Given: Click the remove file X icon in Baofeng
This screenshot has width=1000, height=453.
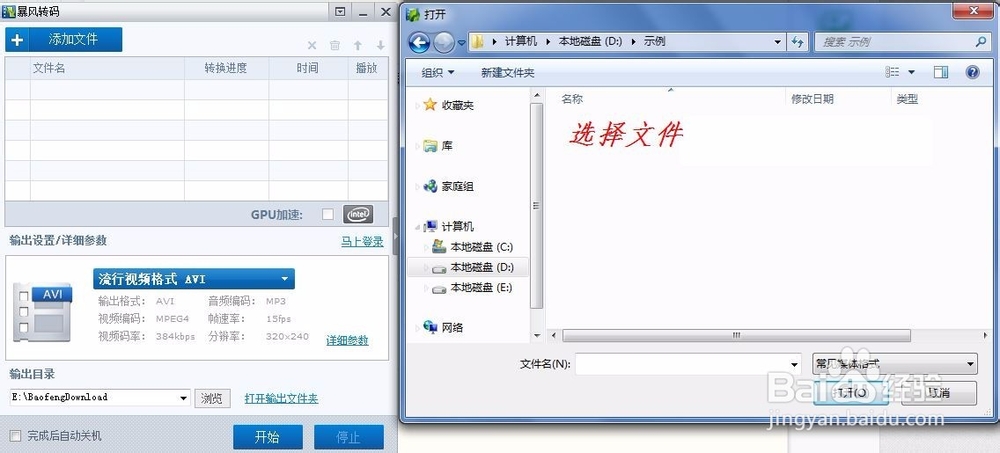Looking at the screenshot, I should click(312, 45).
